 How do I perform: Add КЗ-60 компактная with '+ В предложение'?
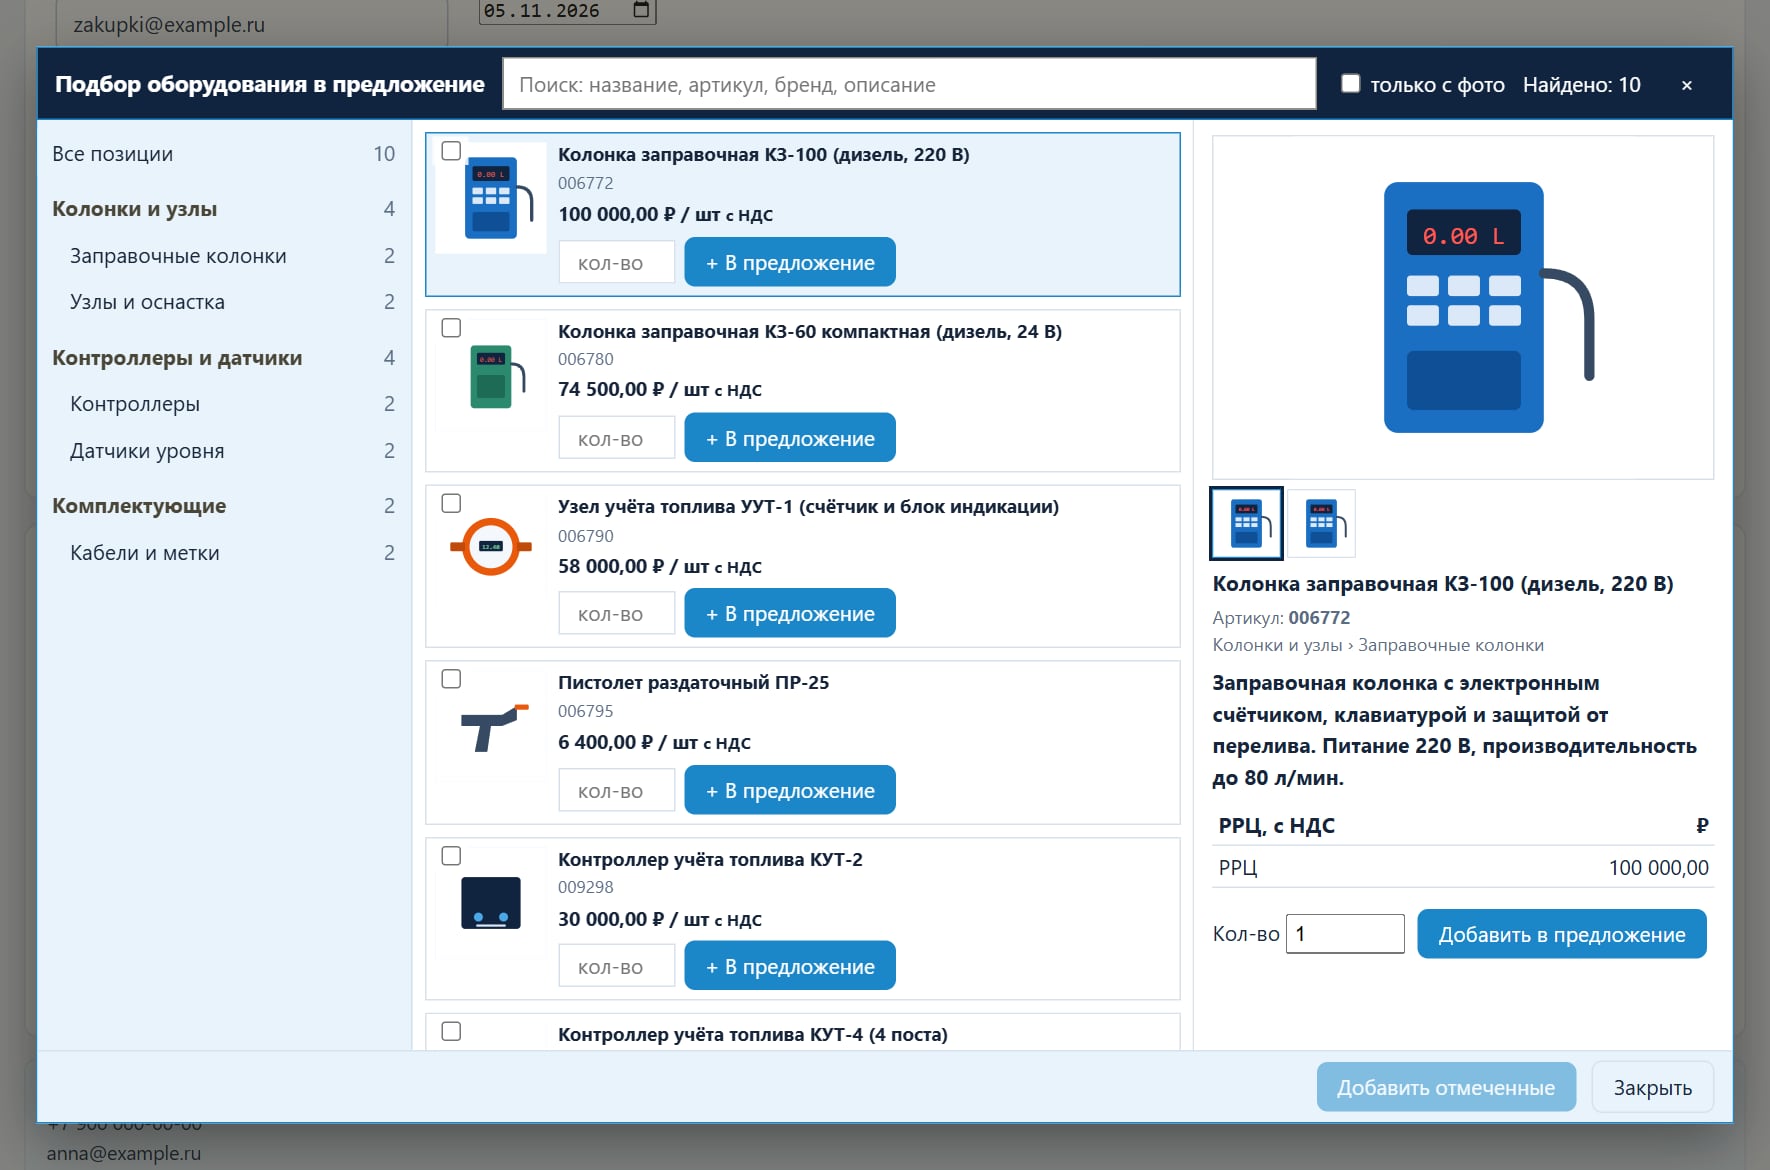pyautogui.click(x=790, y=438)
